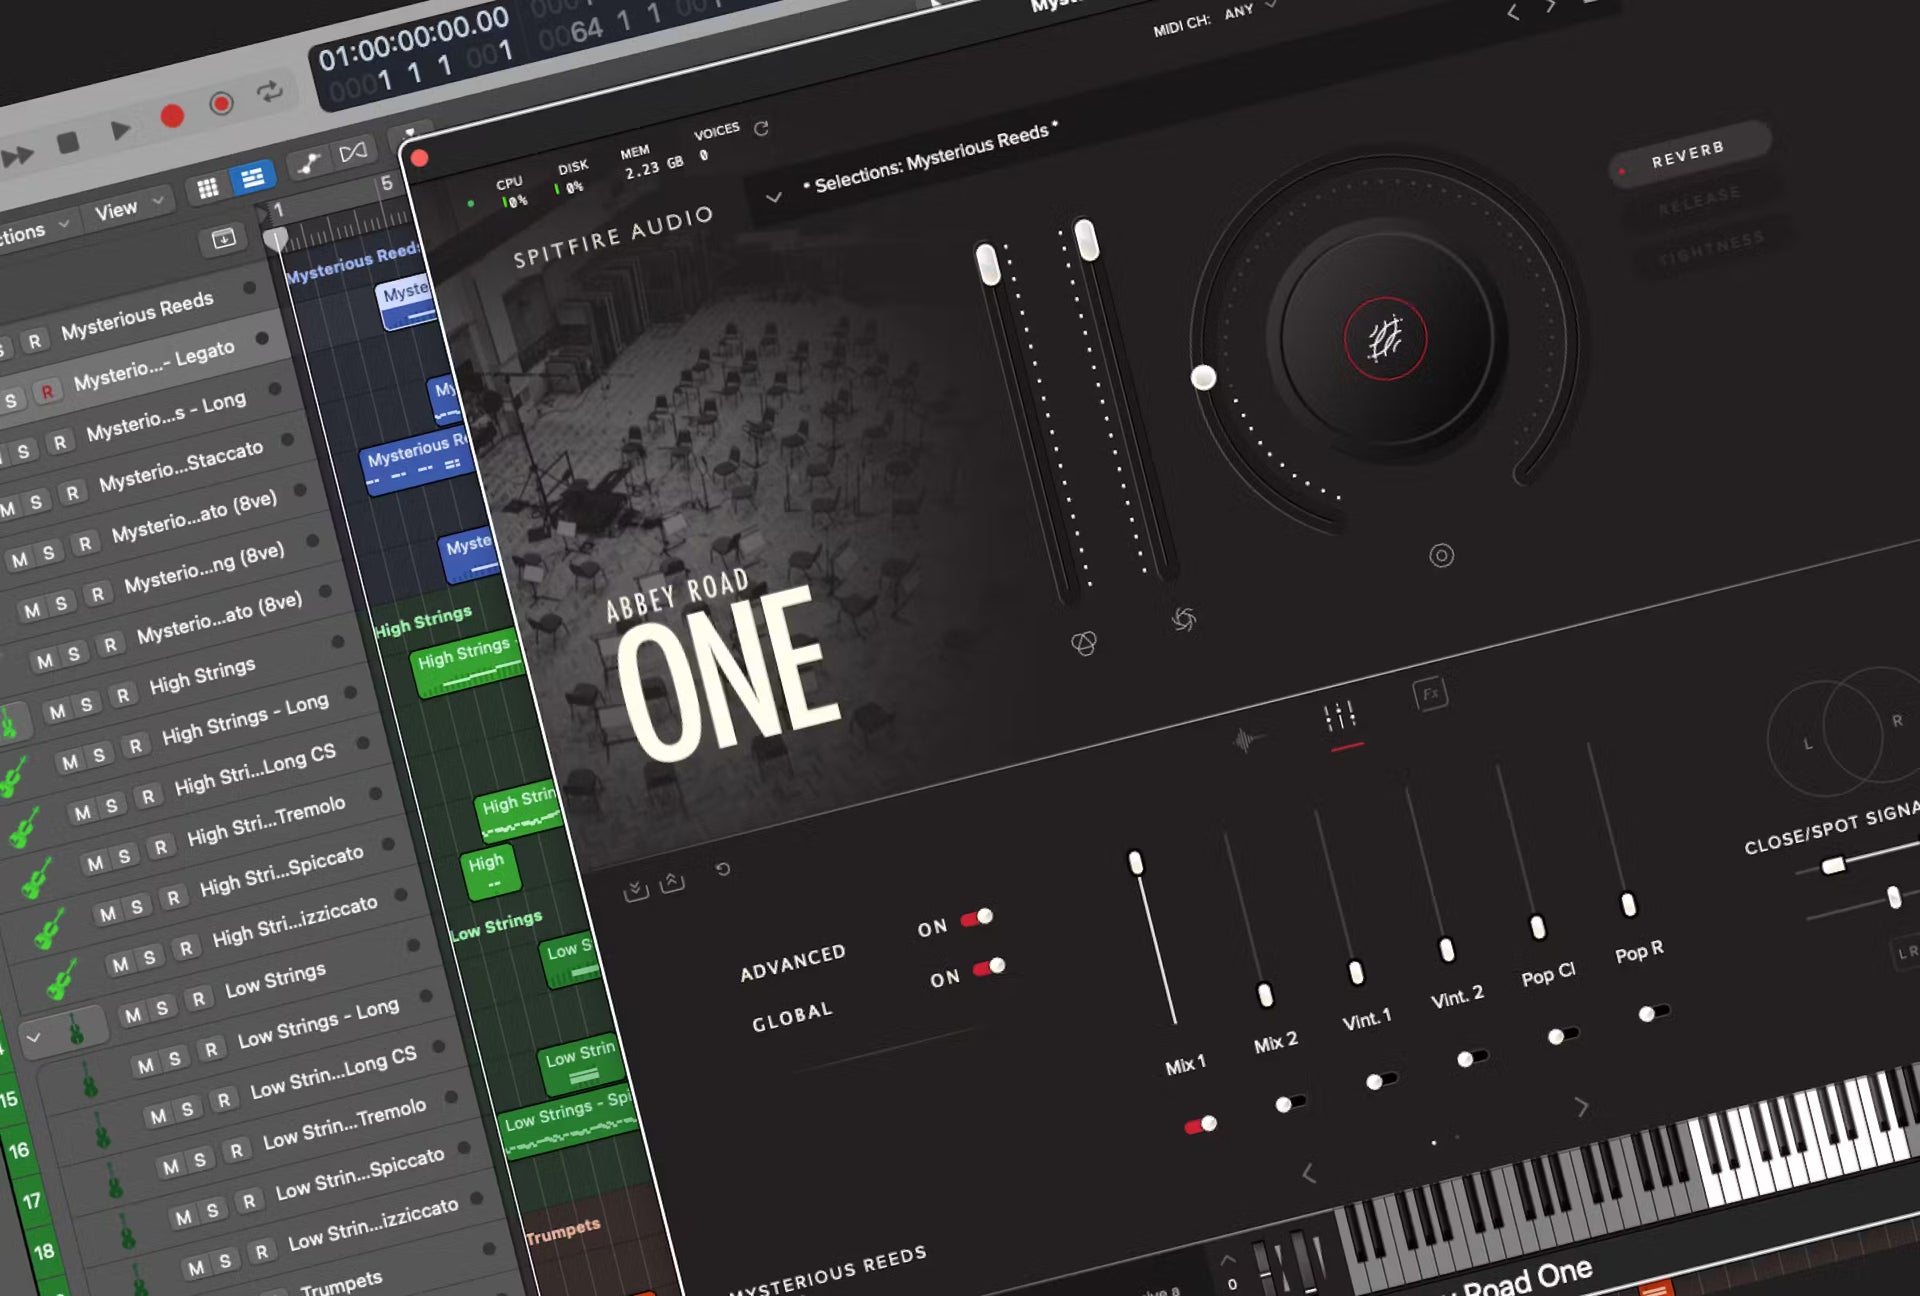1920x1296 pixels.
Task: Open the mixer faders tab icon
Action: (1340, 717)
